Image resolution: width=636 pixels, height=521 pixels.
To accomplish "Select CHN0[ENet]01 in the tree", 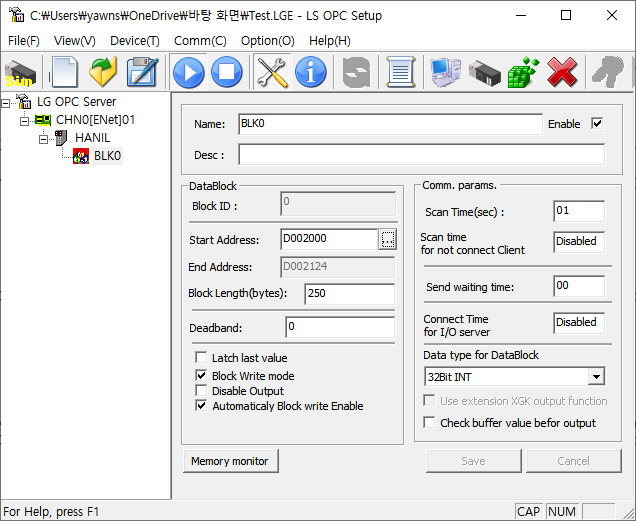I will (95, 120).
